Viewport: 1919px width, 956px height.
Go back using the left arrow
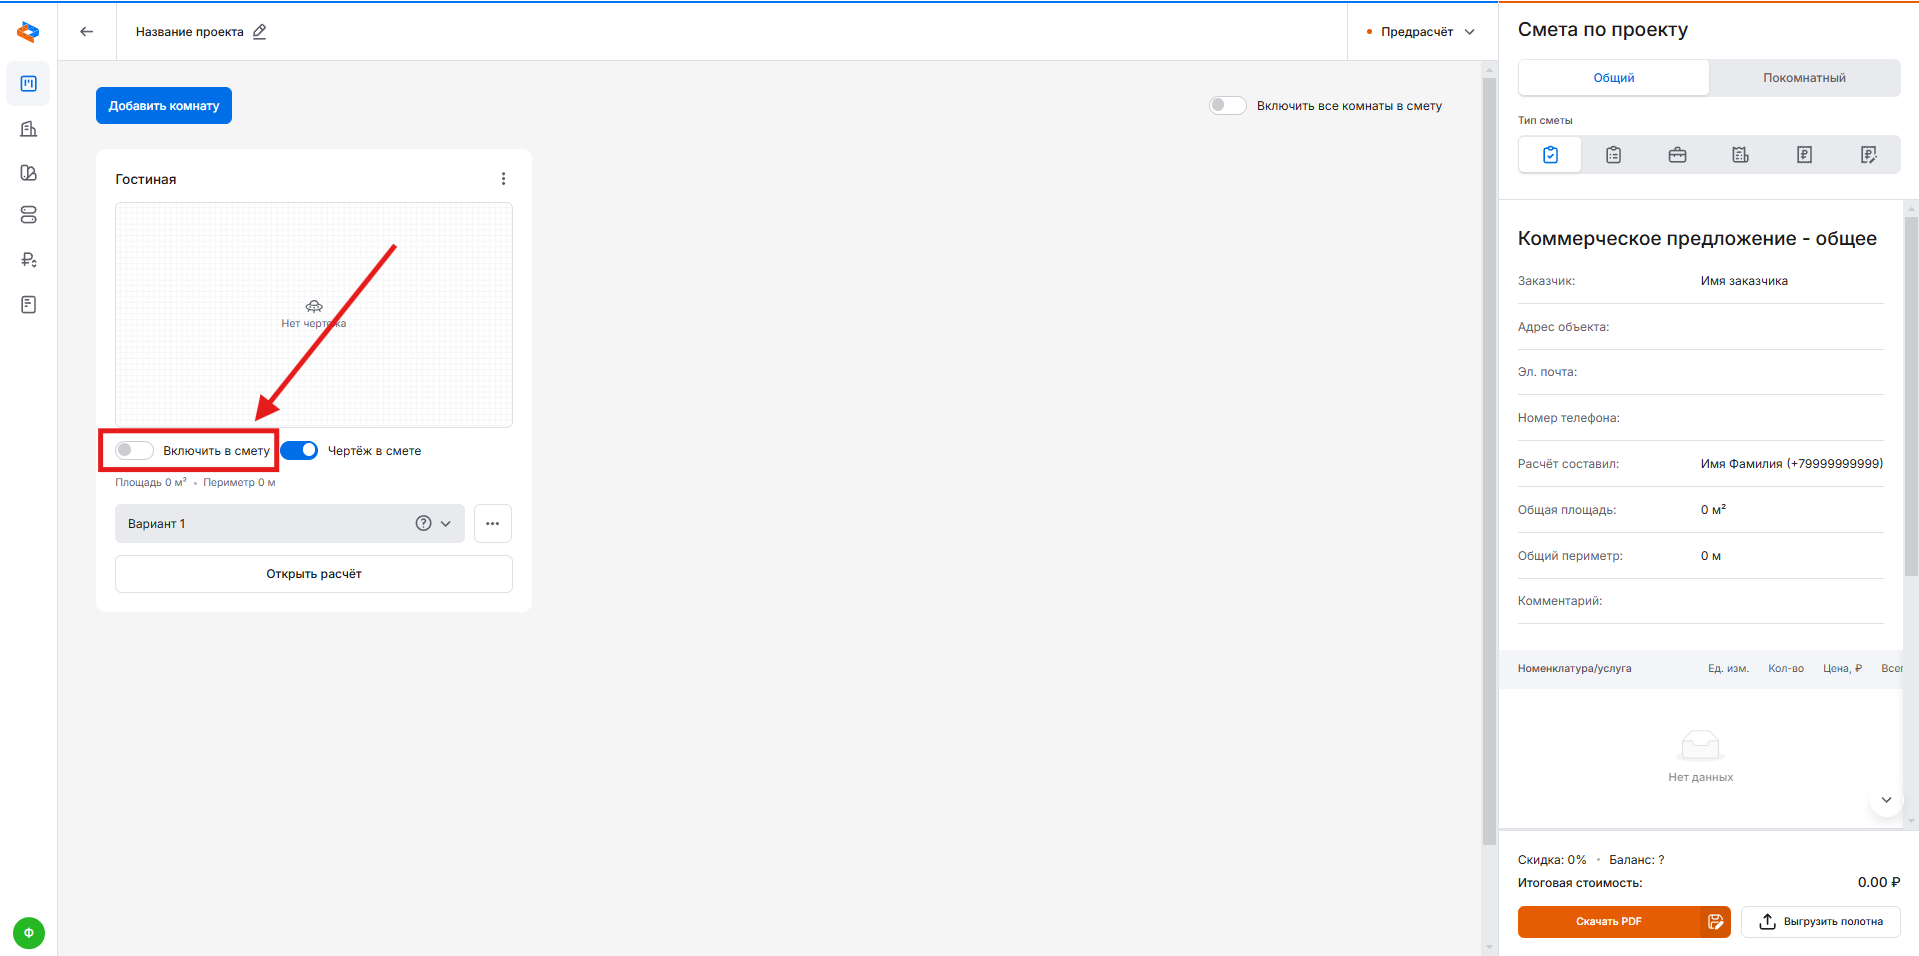tap(87, 32)
